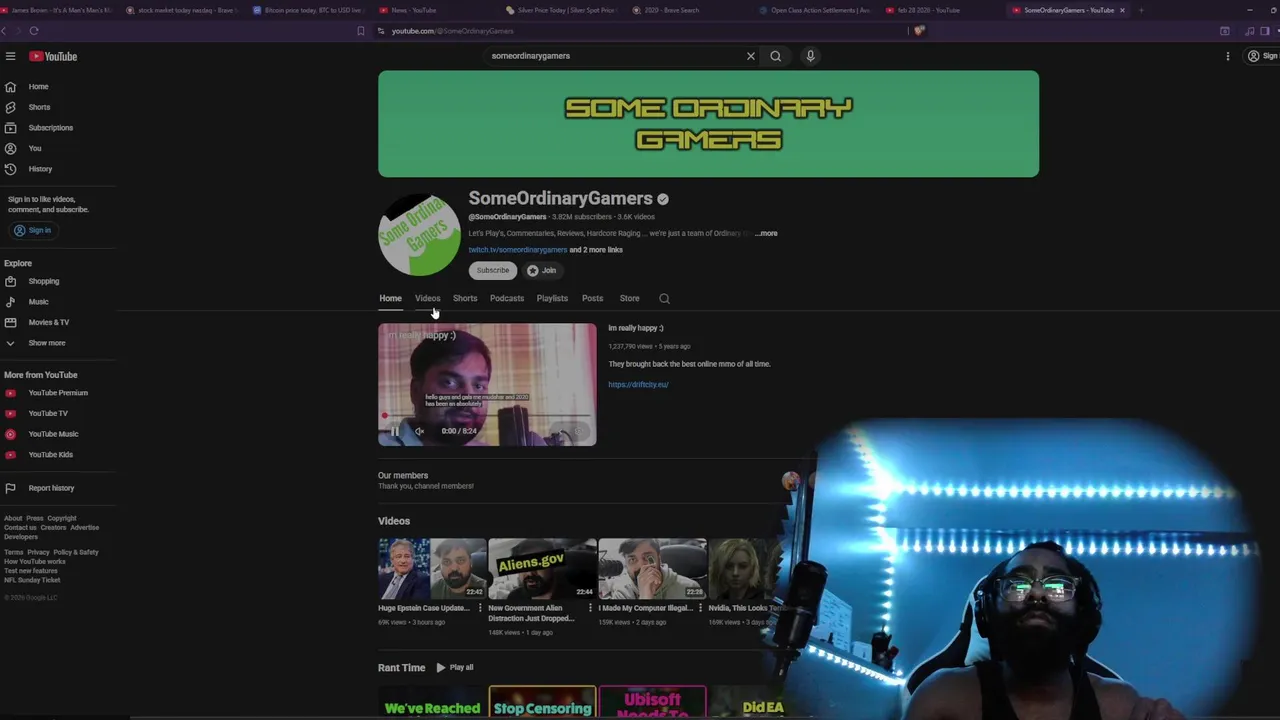Click the magnifier search button
Screen dimensions: 1280x720
775,56
